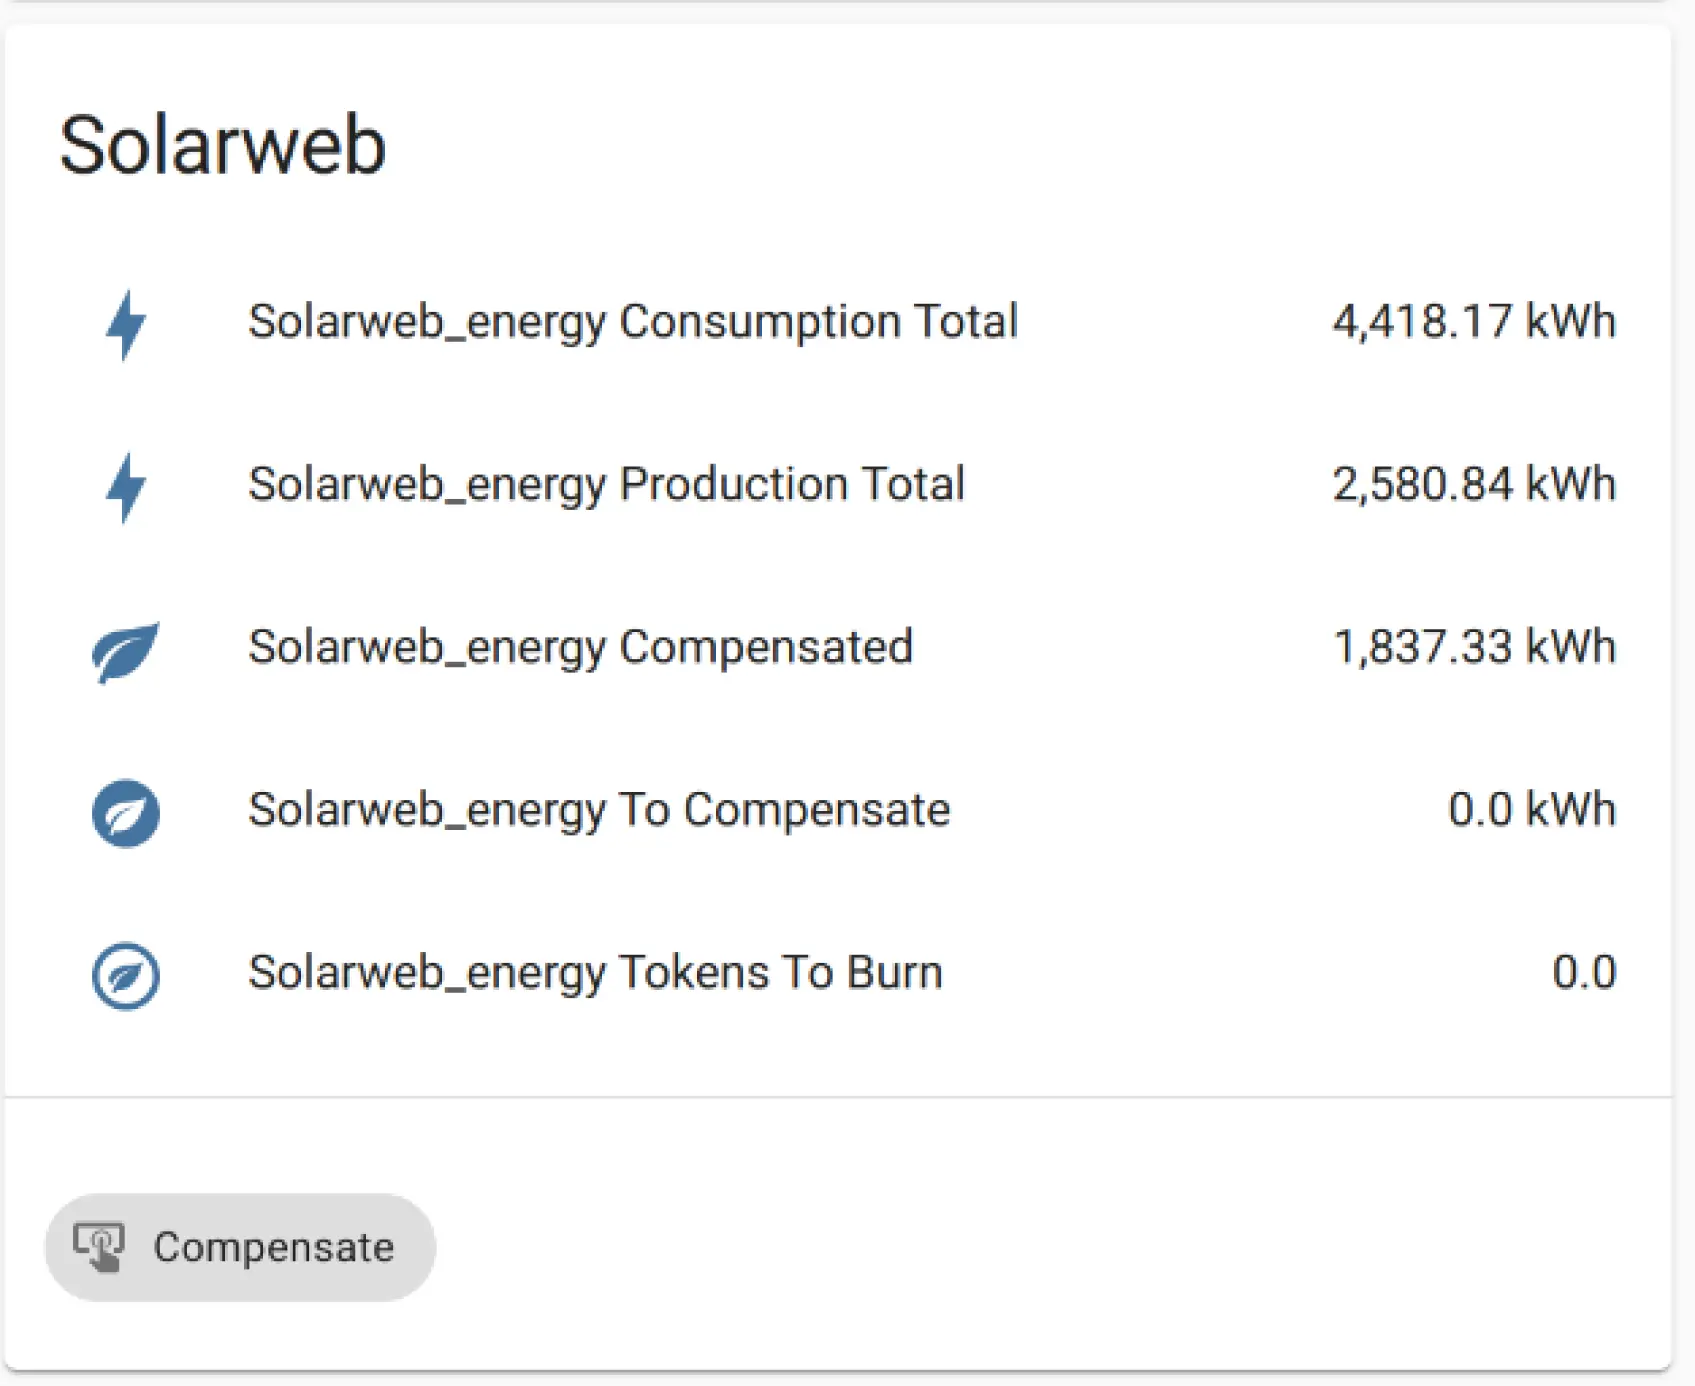
Task: Open Solarweb_energy To Compensate entity
Action: click(x=599, y=810)
